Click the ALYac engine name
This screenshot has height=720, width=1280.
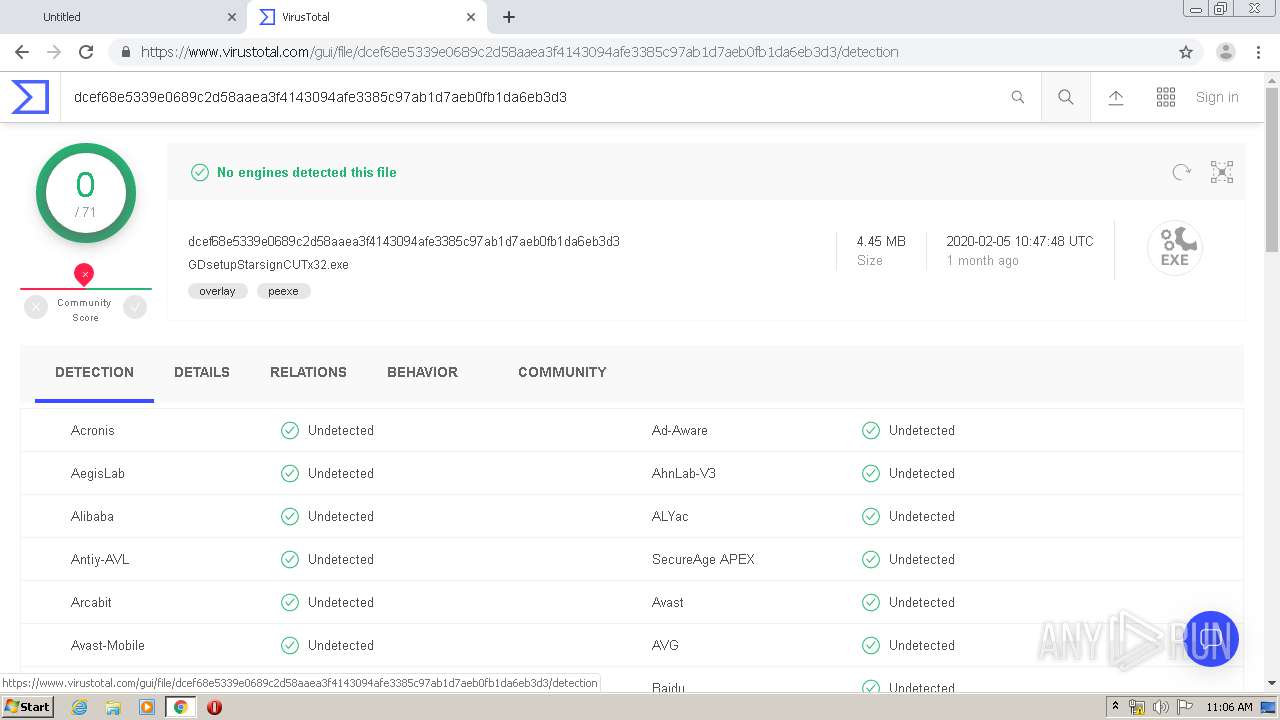tap(670, 516)
